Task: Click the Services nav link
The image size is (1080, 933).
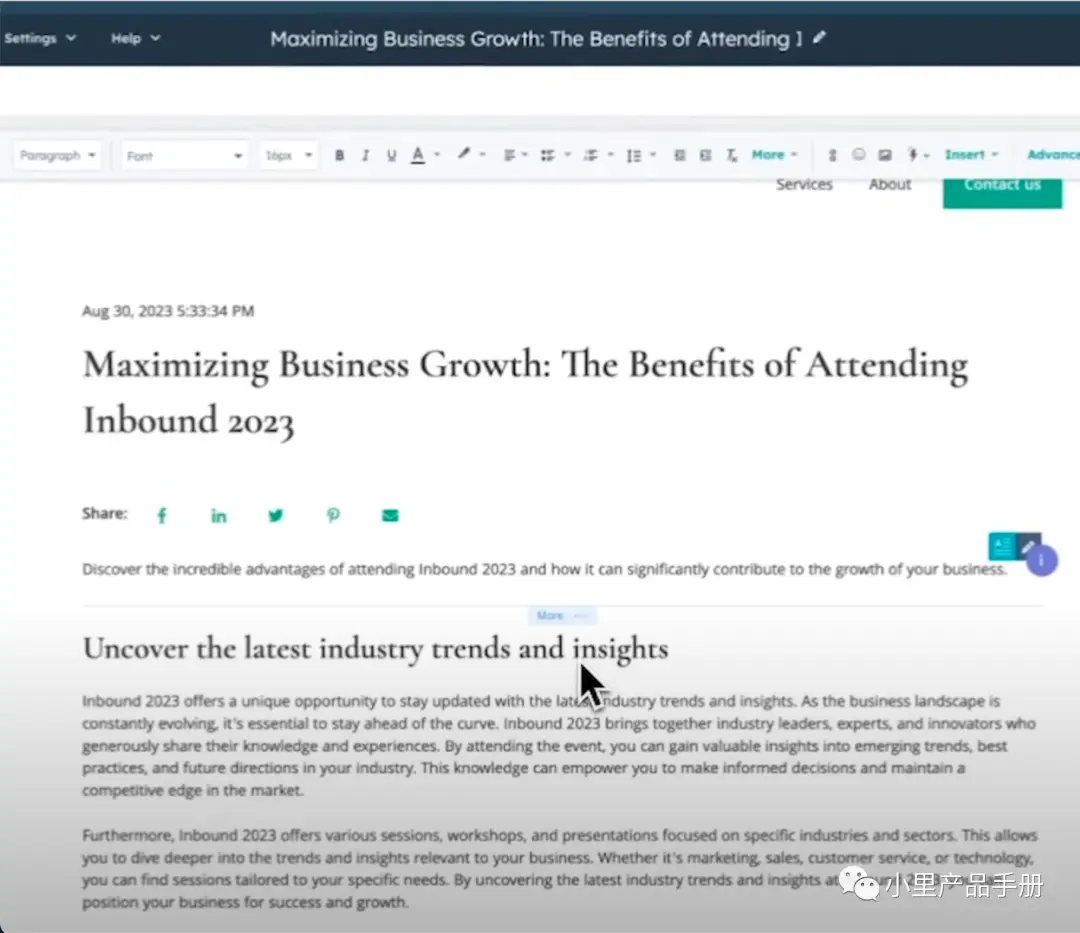Action: (804, 185)
